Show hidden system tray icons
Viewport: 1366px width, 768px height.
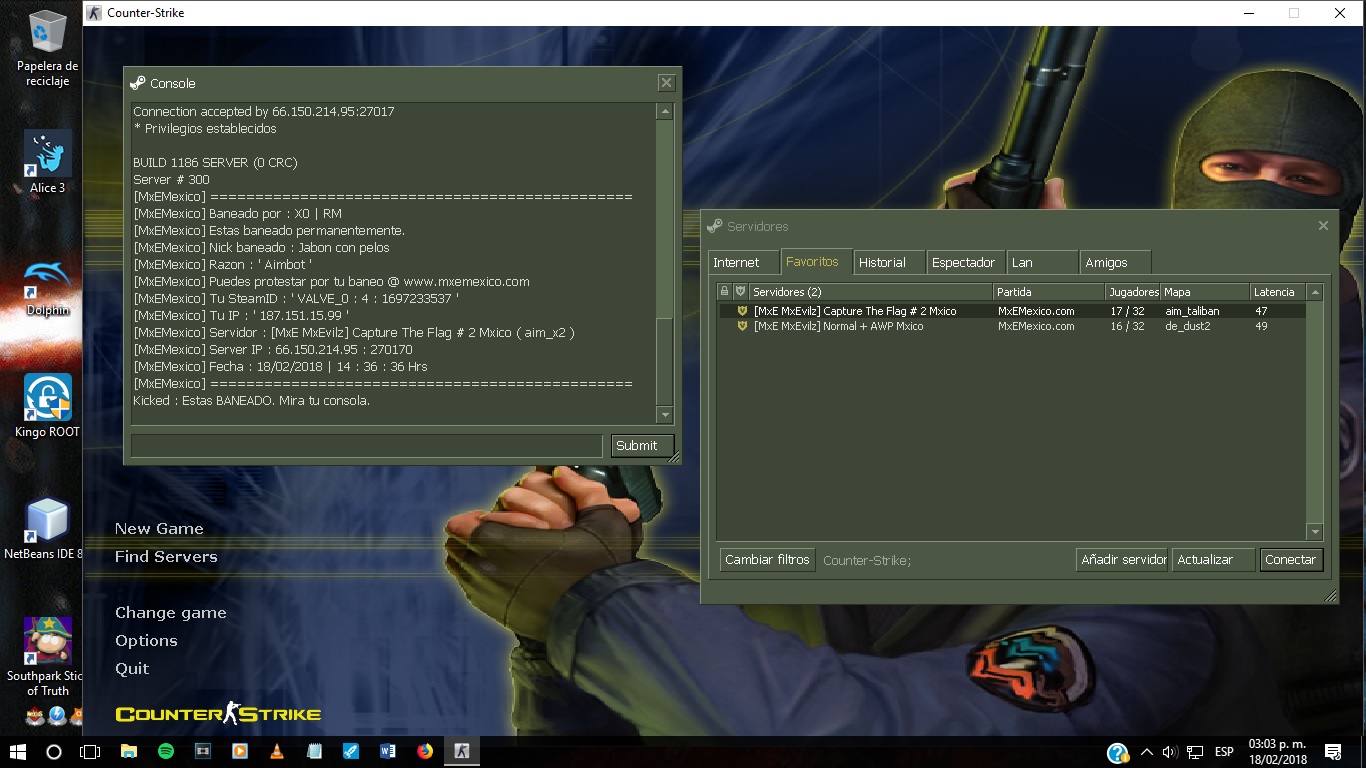1146,752
